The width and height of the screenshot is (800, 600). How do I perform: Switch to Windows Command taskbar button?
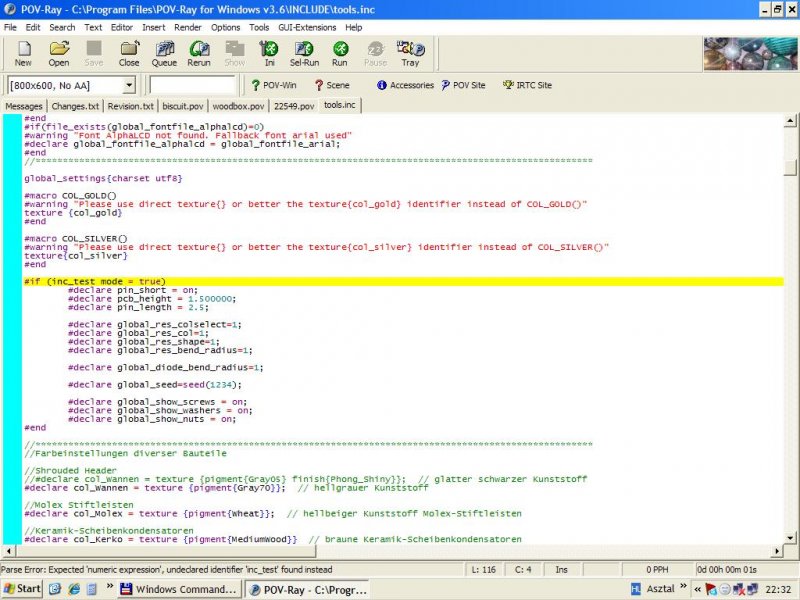[180, 589]
